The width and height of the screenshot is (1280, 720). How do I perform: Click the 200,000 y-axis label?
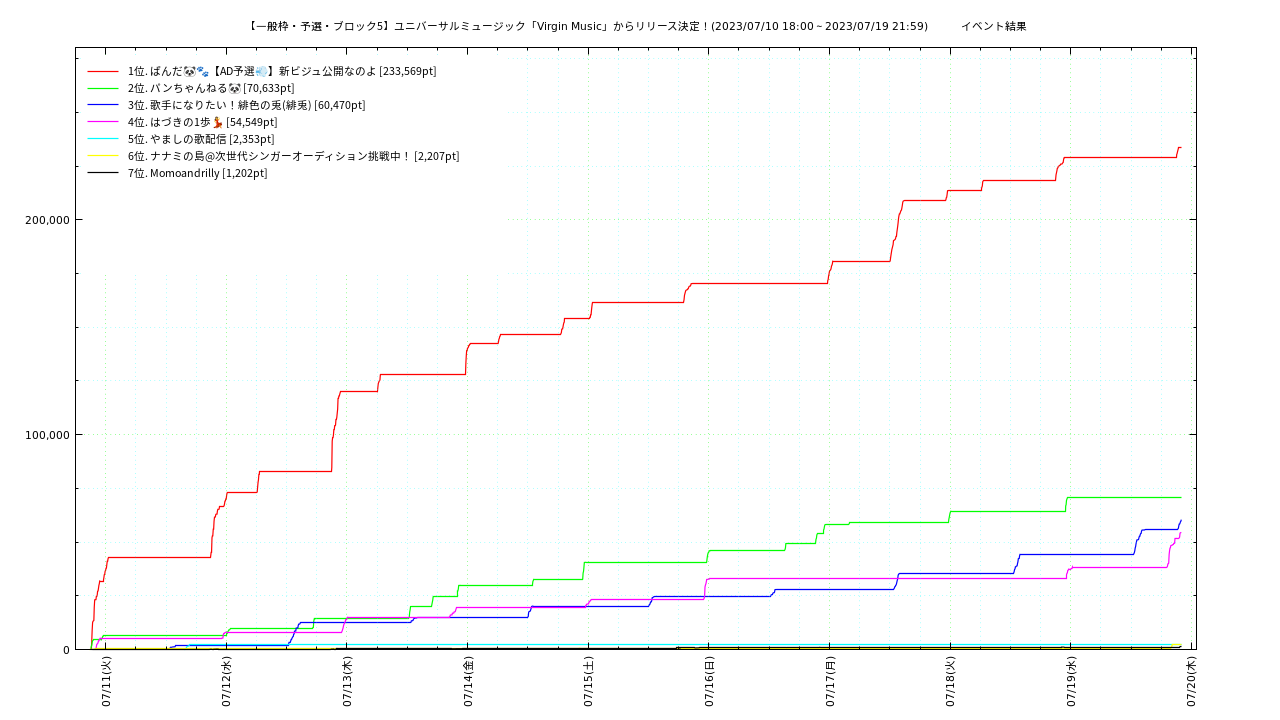tap(47, 220)
